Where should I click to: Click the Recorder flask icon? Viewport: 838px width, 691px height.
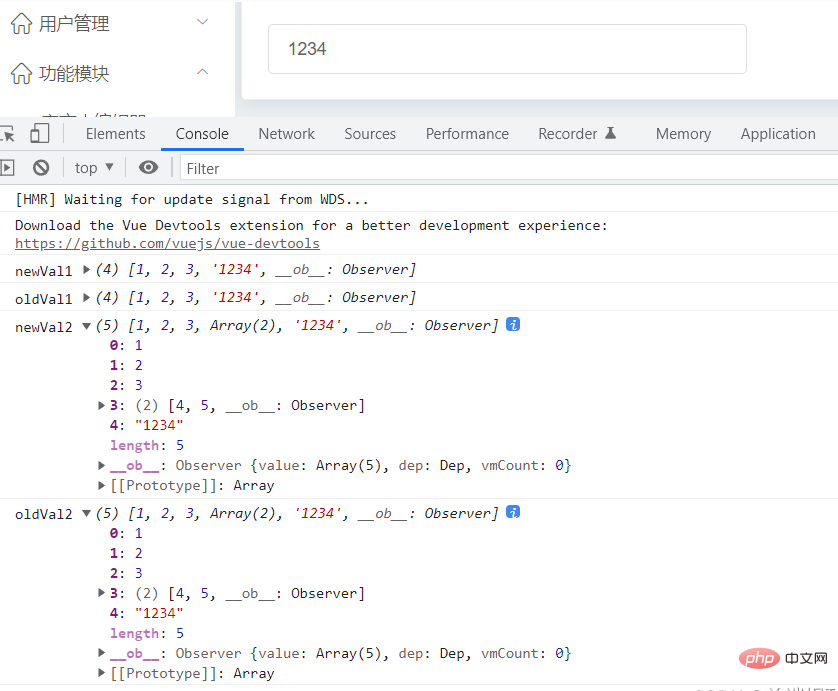click(610, 133)
